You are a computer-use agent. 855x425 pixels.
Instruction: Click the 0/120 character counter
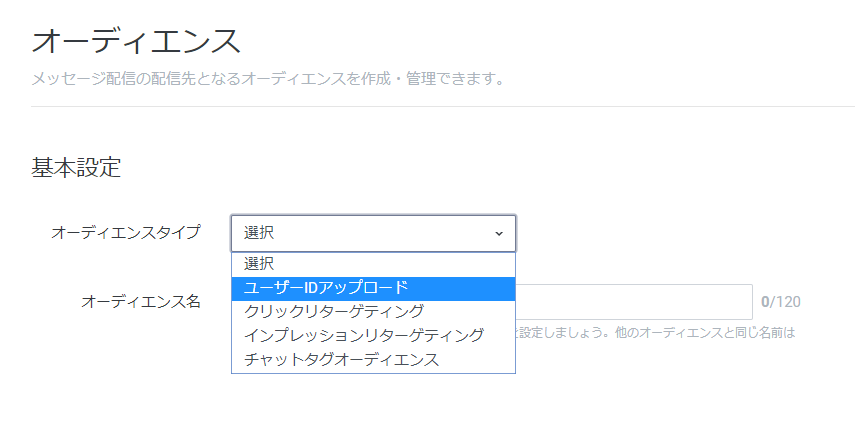click(x=781, y=302)
